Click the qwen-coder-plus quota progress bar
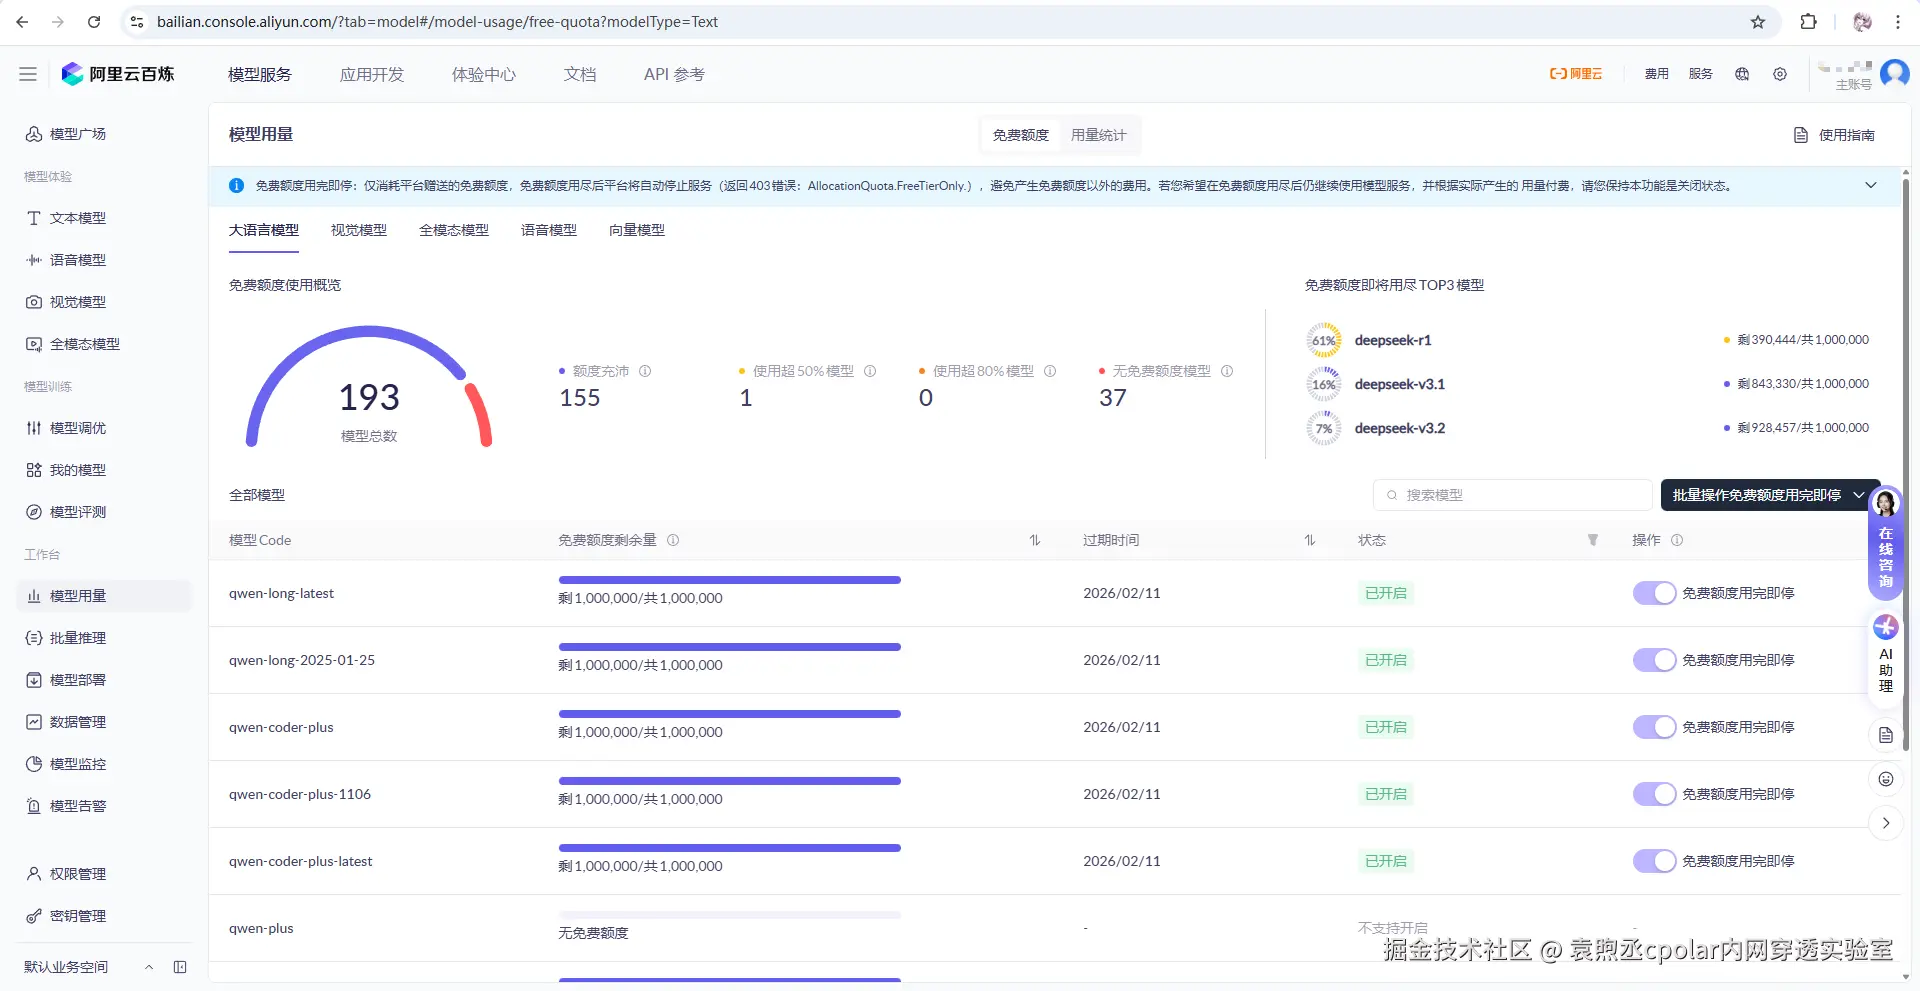This screenshot has height=991, width=1920. [730, 714]
